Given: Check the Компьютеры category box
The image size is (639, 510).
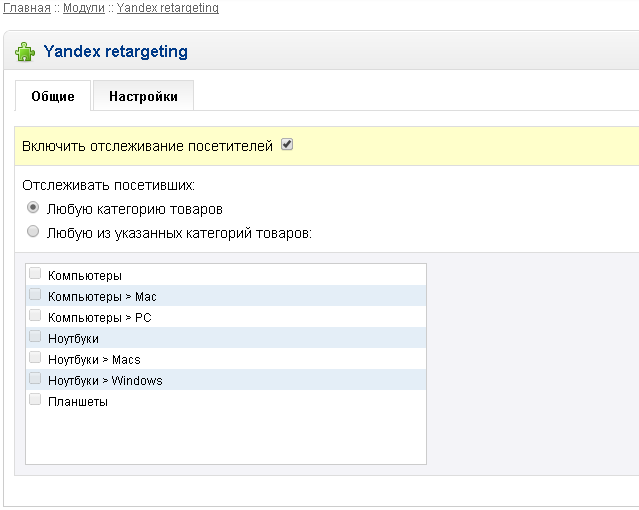Looking at the screenshot, I should pyautogui.click(x=36, y=274).
